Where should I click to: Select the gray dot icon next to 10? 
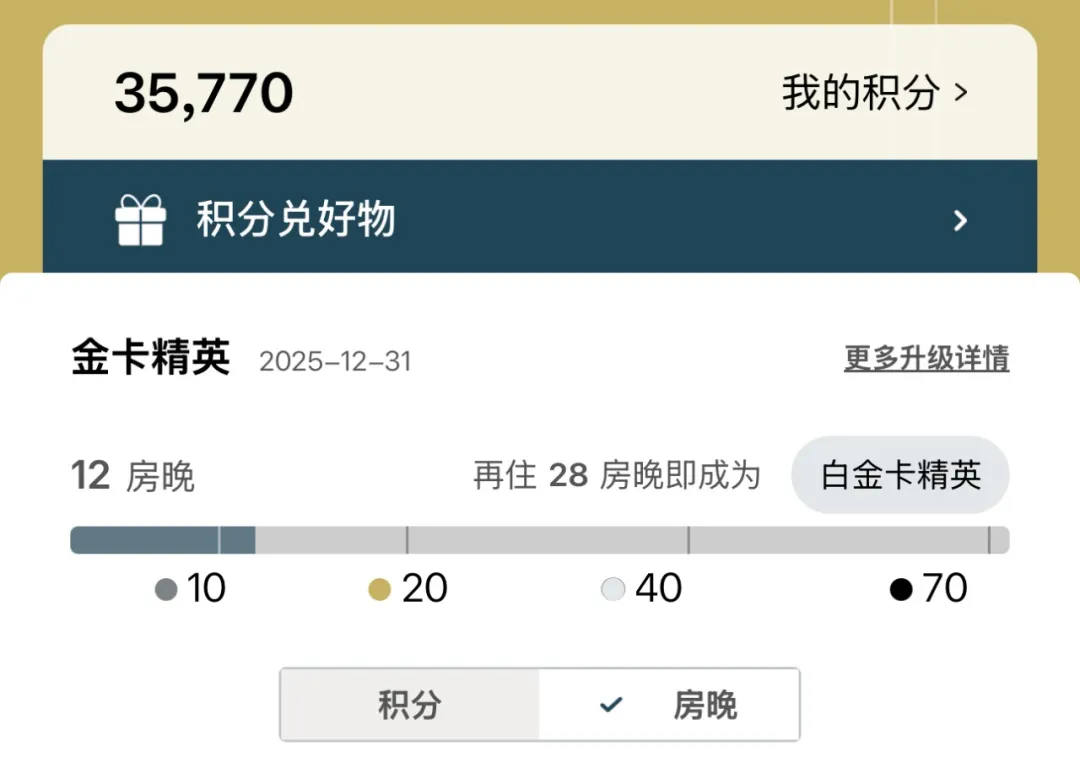pos(166,589)
